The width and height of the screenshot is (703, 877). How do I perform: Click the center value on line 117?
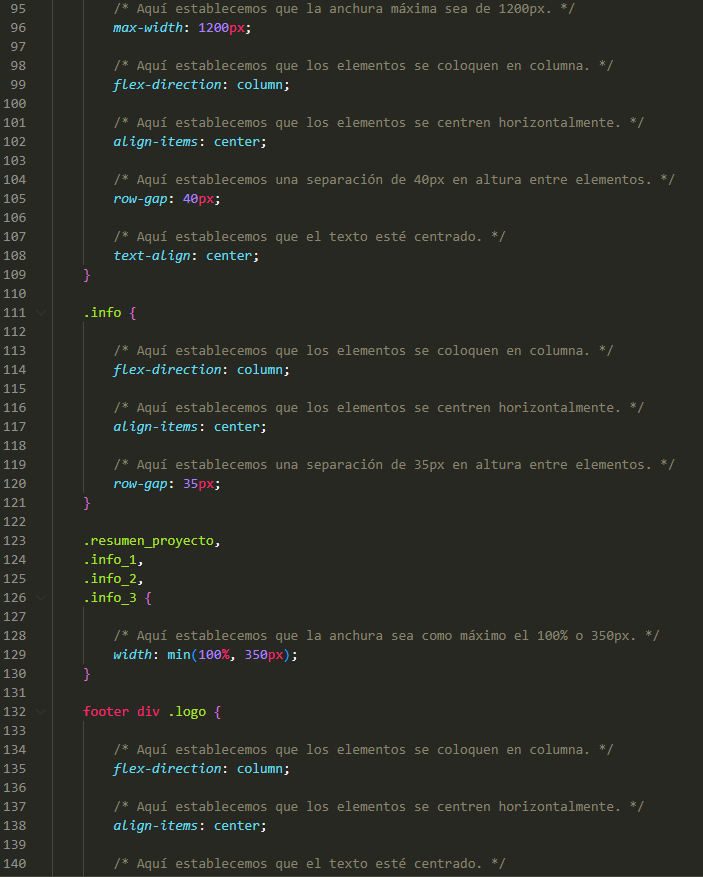point(237,427)
